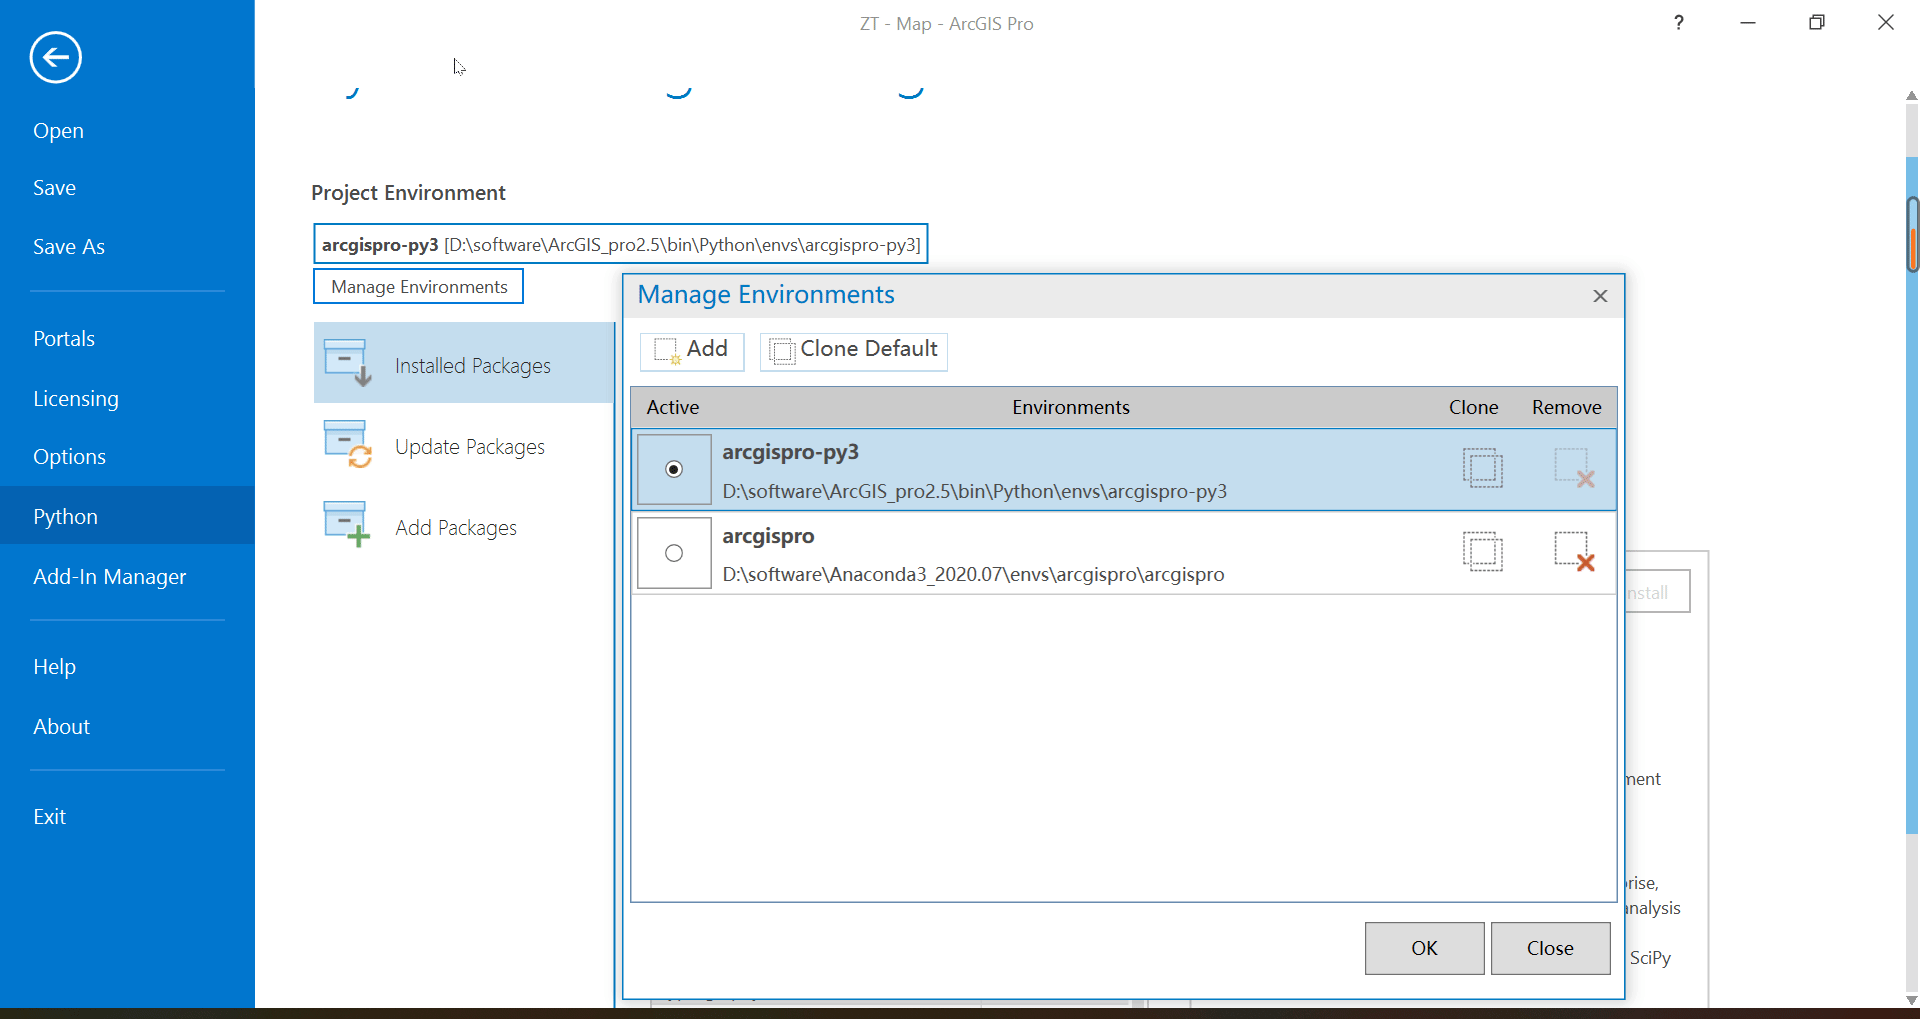
Task: Click the Project Environment path field
Action: [621, 244]
